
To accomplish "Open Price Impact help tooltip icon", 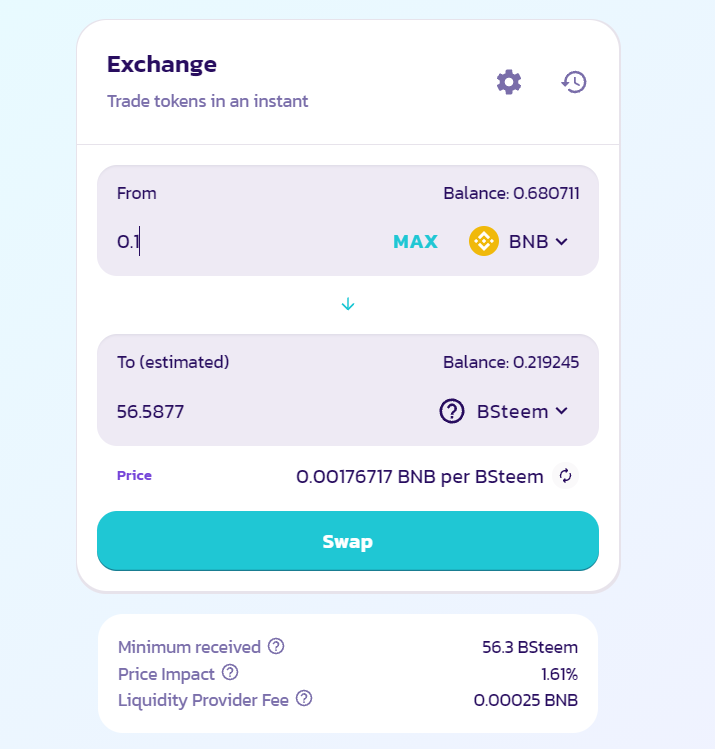I will click(x=230, y=673).
